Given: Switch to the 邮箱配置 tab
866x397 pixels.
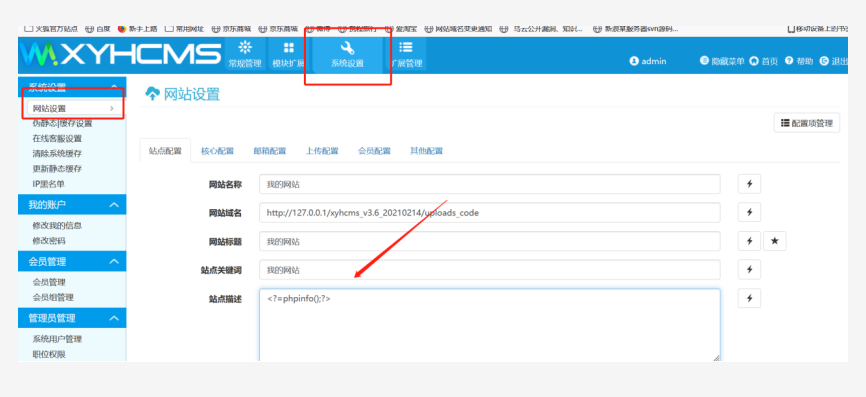Looking at the screenshot, I should point(270,151).
